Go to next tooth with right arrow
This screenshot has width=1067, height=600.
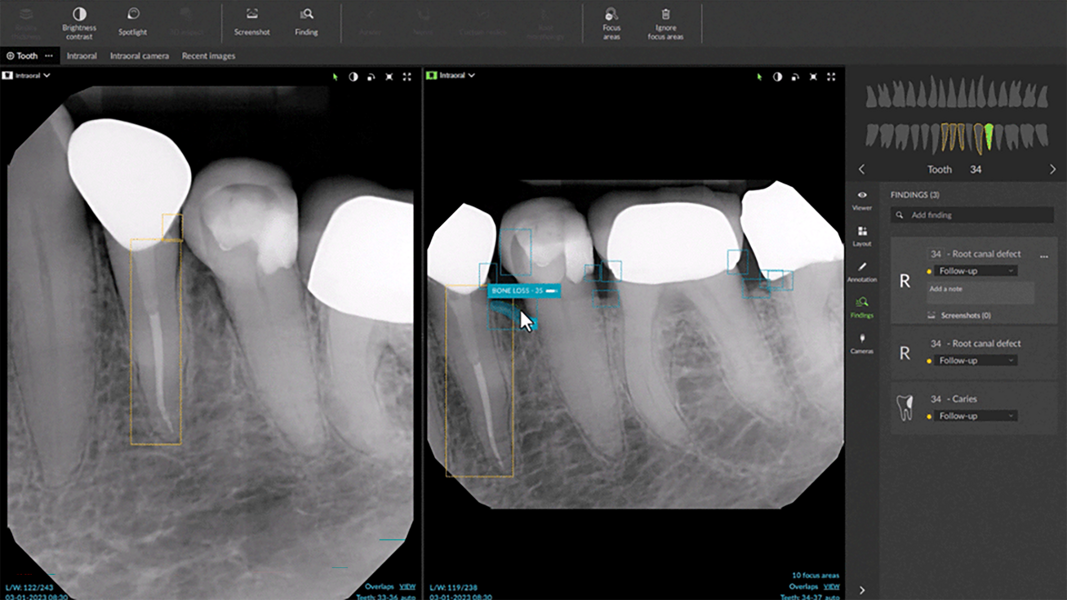tap(1052, 170)
